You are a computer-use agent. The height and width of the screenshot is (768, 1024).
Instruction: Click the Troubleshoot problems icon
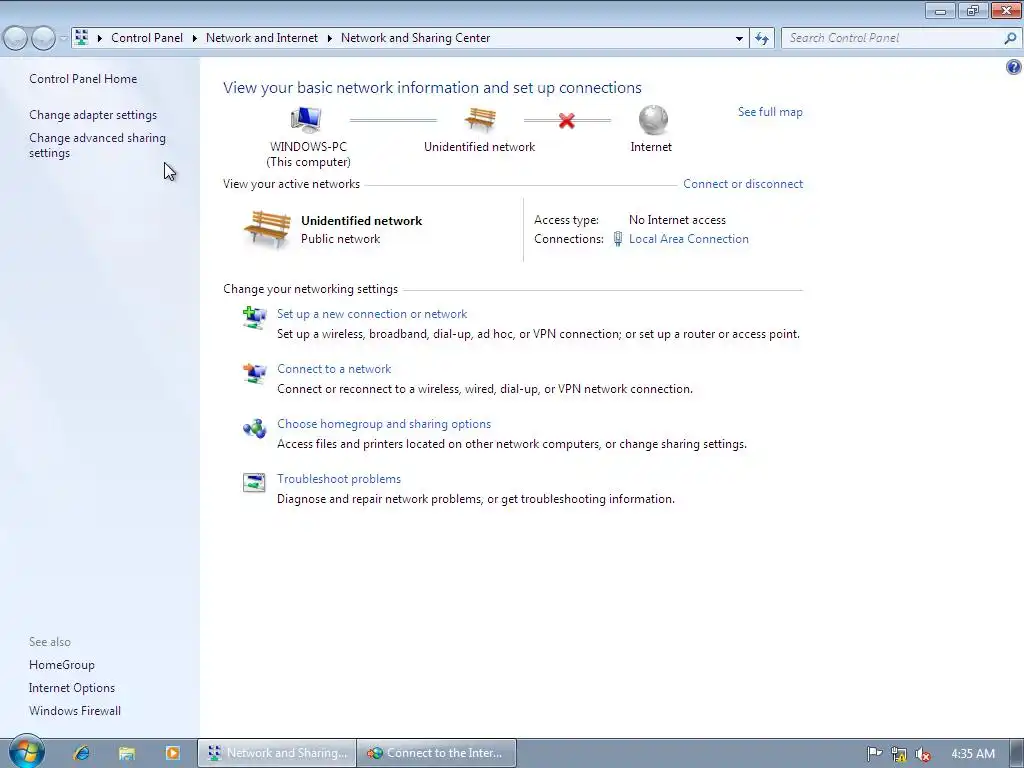pos(254,483)
